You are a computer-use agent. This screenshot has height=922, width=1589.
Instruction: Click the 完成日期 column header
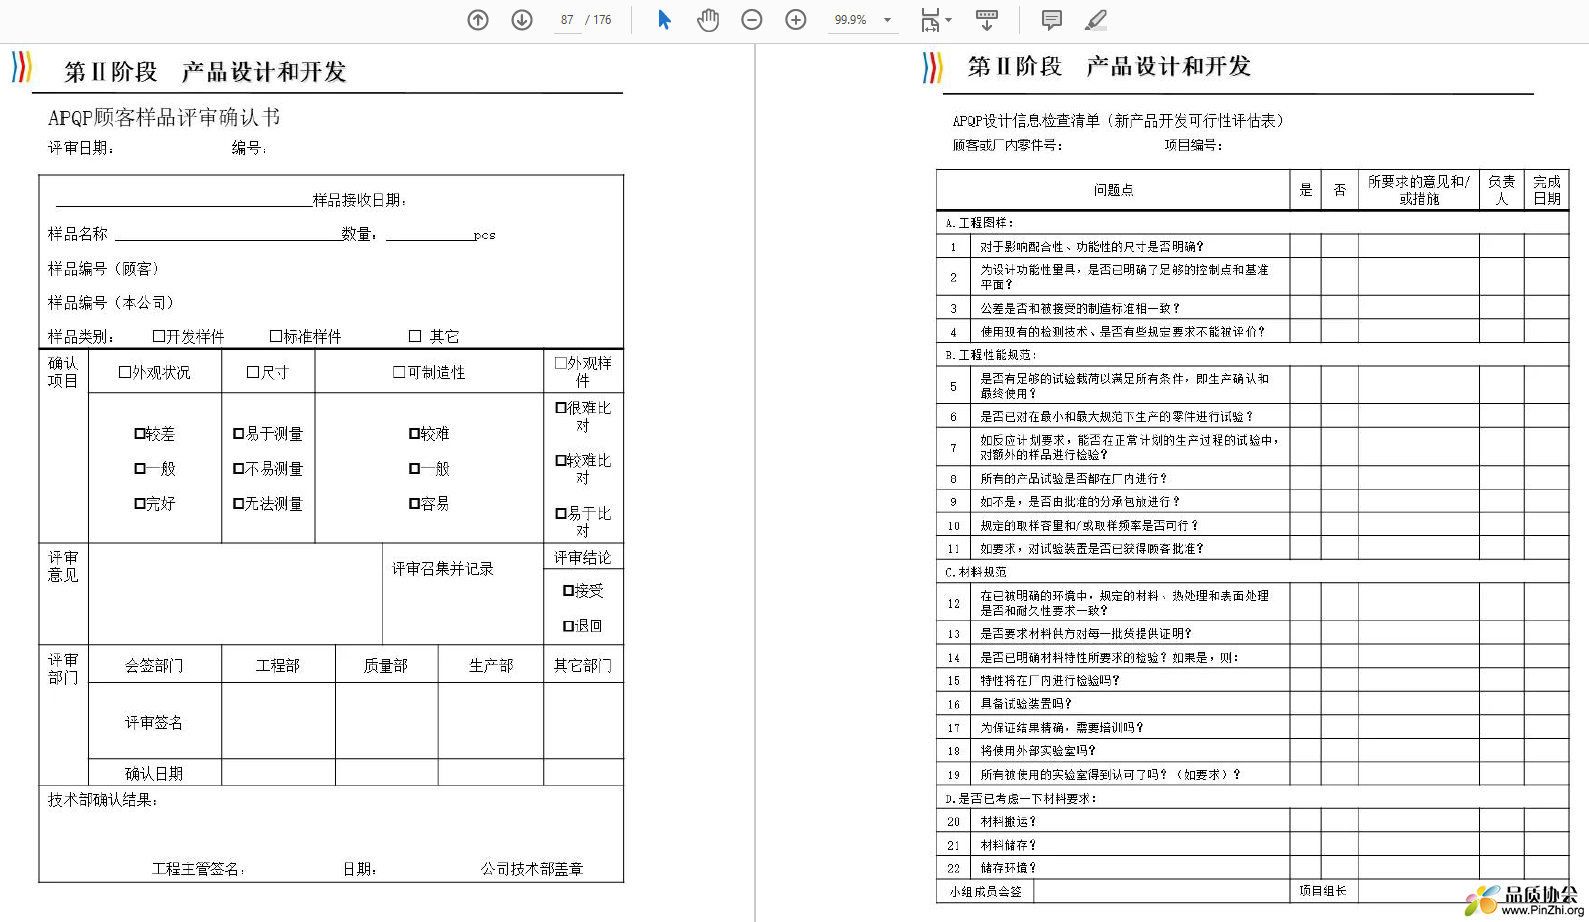coord(1546,190)
